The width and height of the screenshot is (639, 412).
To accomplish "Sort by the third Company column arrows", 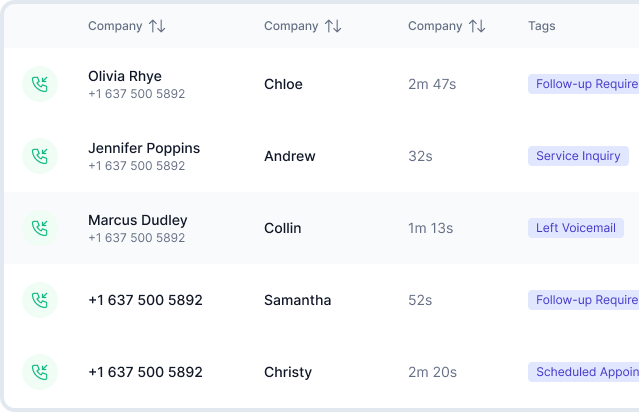I will 477,26.
